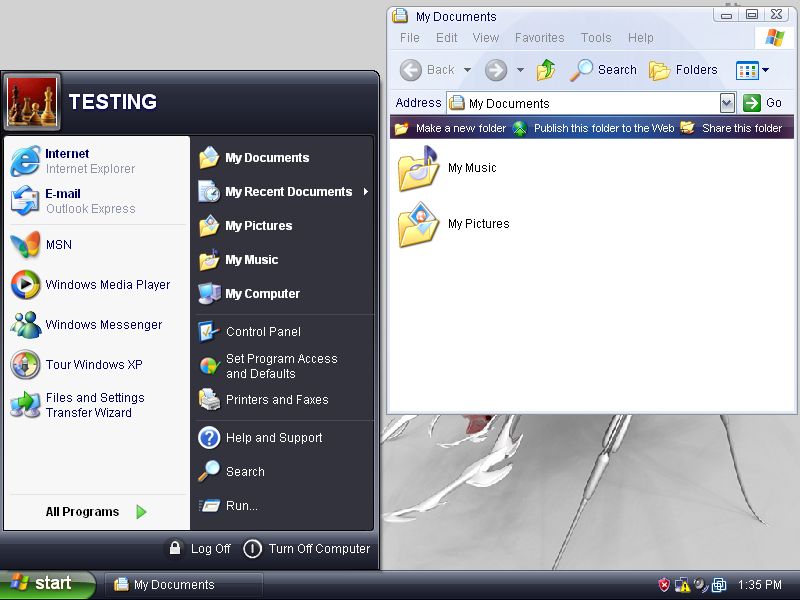Click Make a new folder
This screenshot has width=800, height=600.
coord(450,128)
